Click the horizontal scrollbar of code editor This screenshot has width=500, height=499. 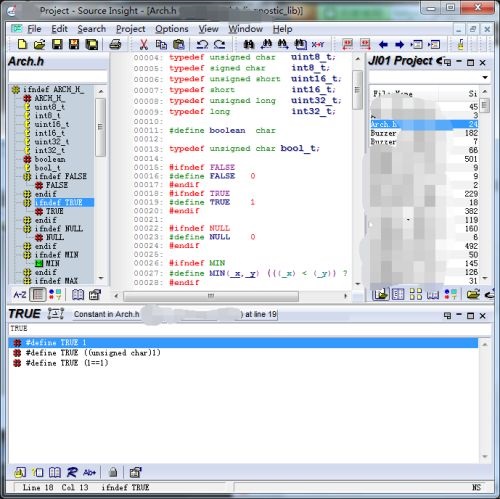click(230, 296)
